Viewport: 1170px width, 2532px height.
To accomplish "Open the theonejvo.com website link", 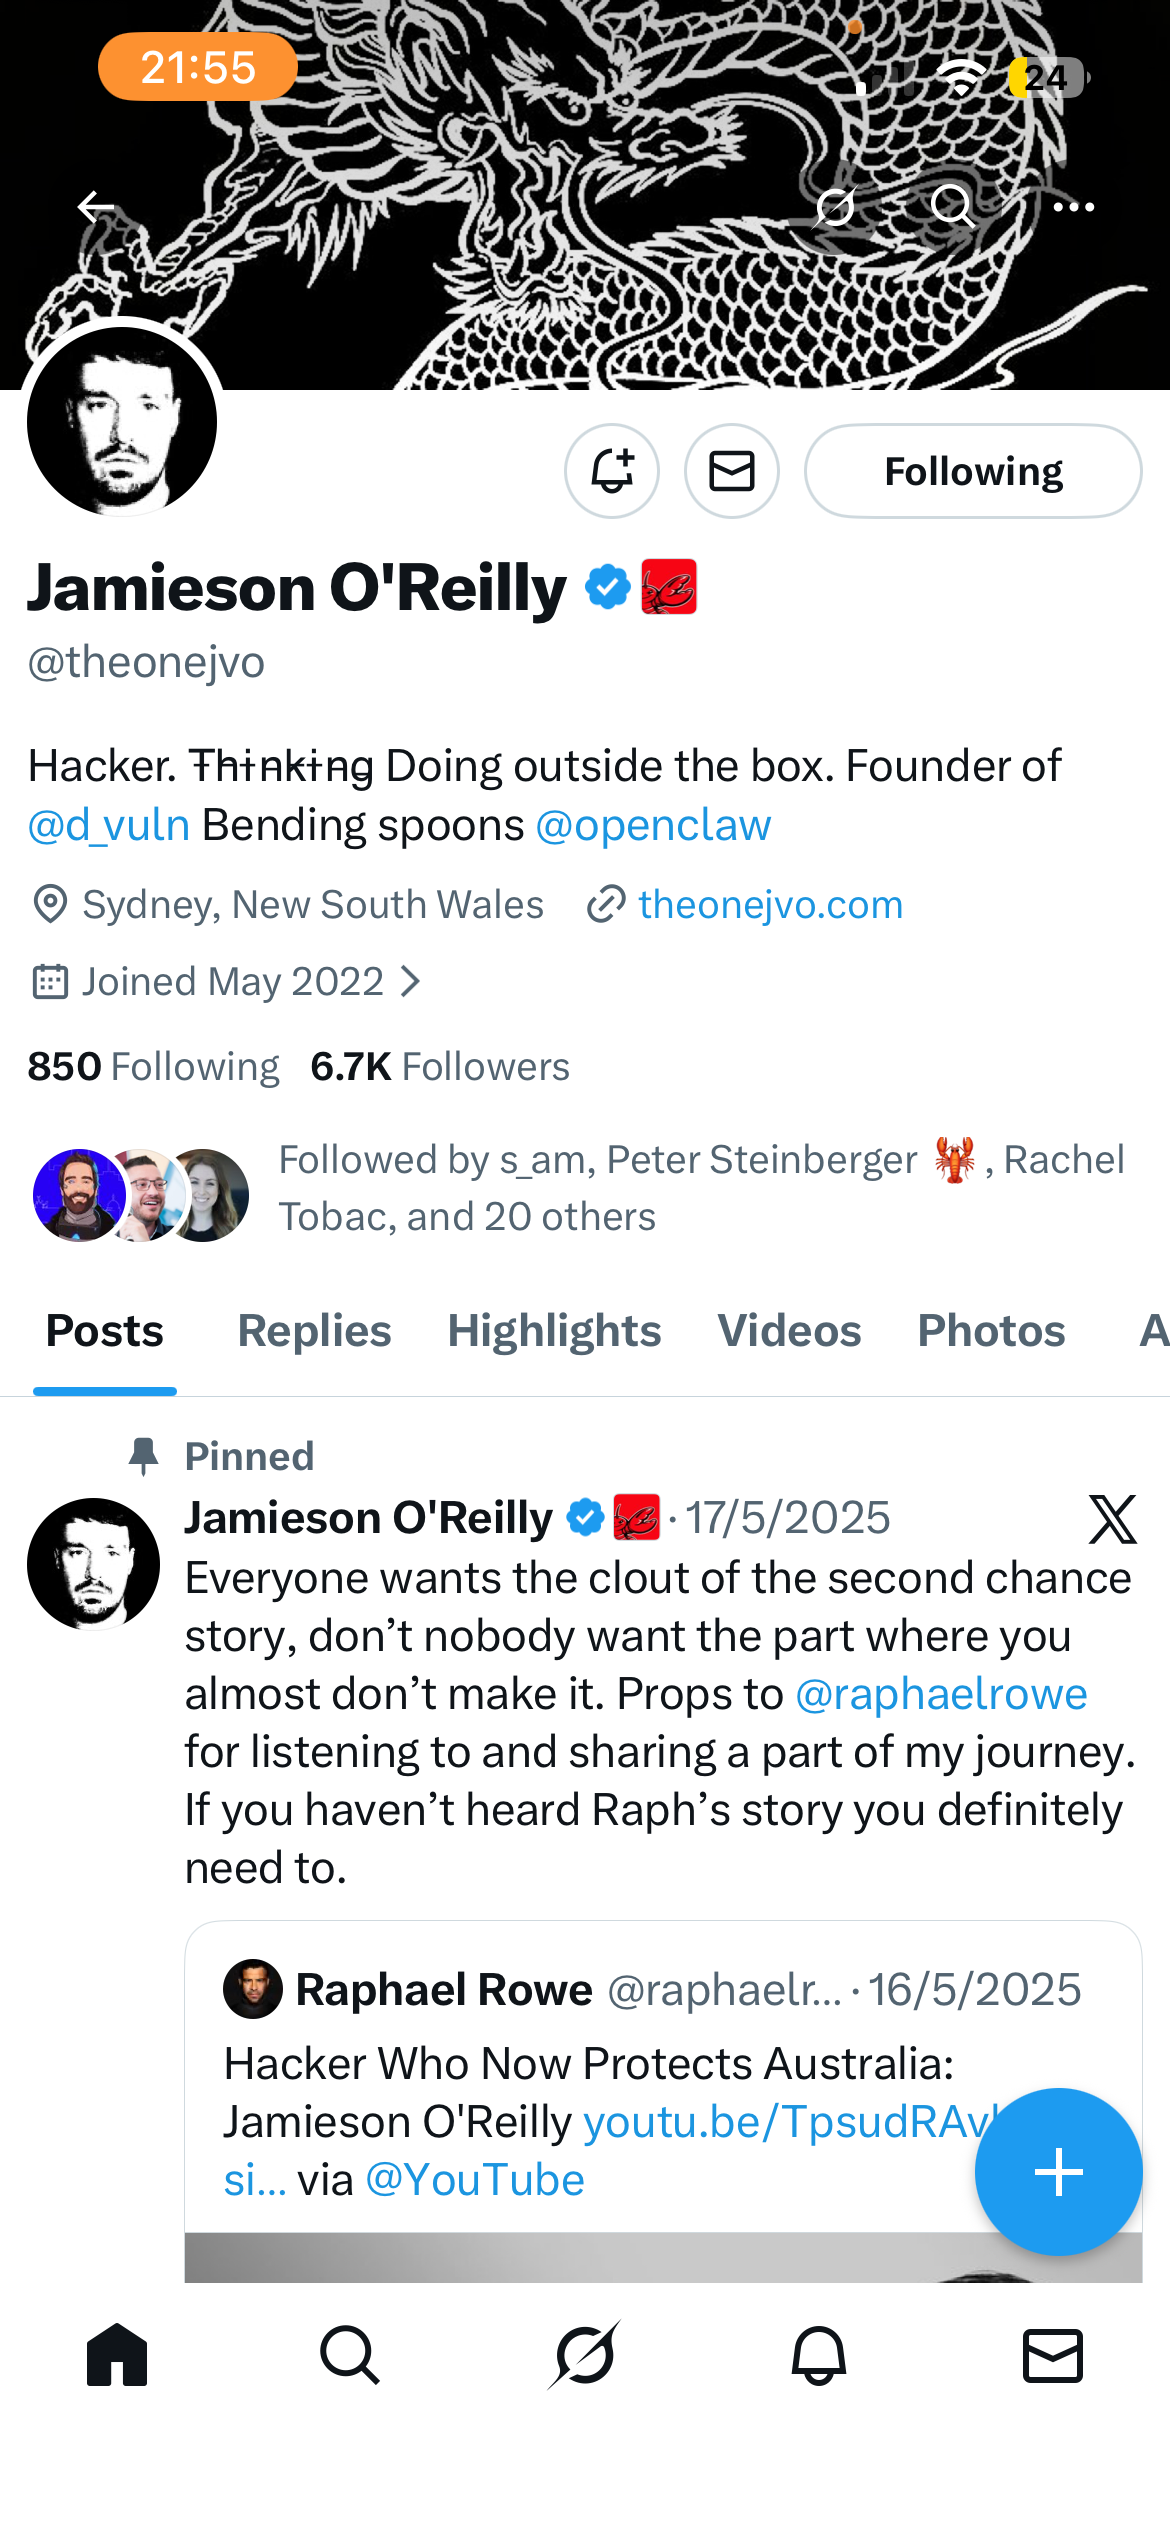I will tap(770, 905).
